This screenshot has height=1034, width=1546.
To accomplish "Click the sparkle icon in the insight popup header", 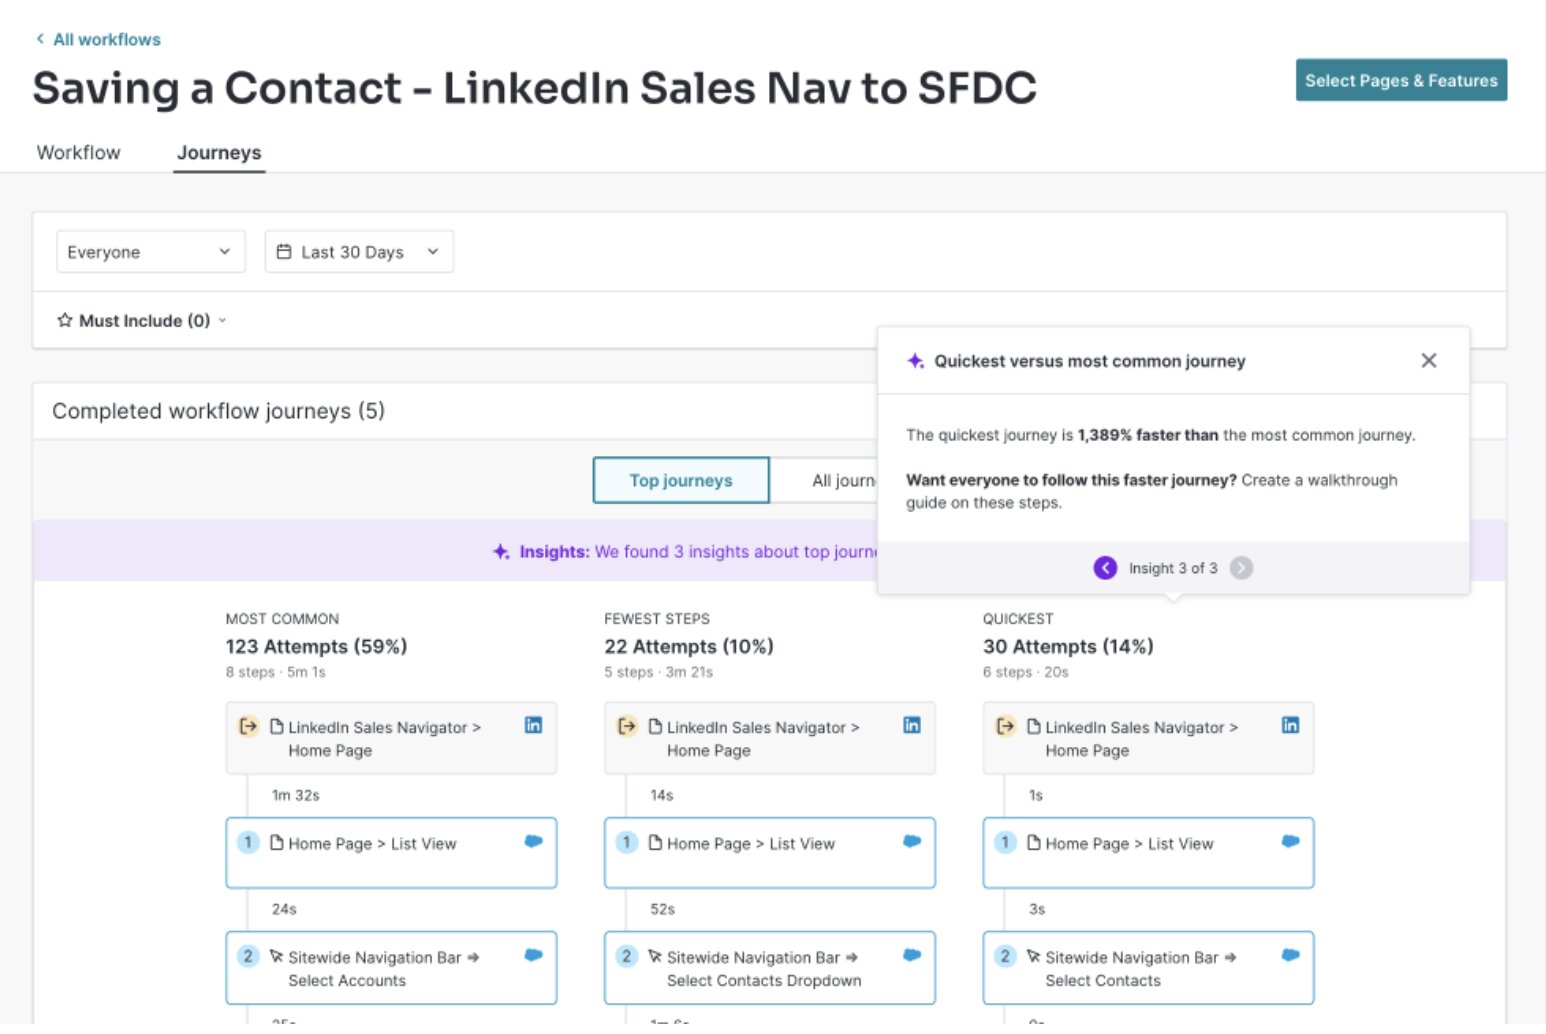I will tap(915, 361).
